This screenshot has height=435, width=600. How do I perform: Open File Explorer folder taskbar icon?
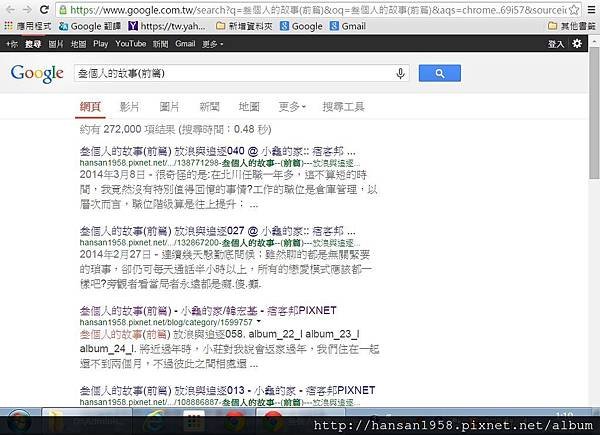coord(56,422)
